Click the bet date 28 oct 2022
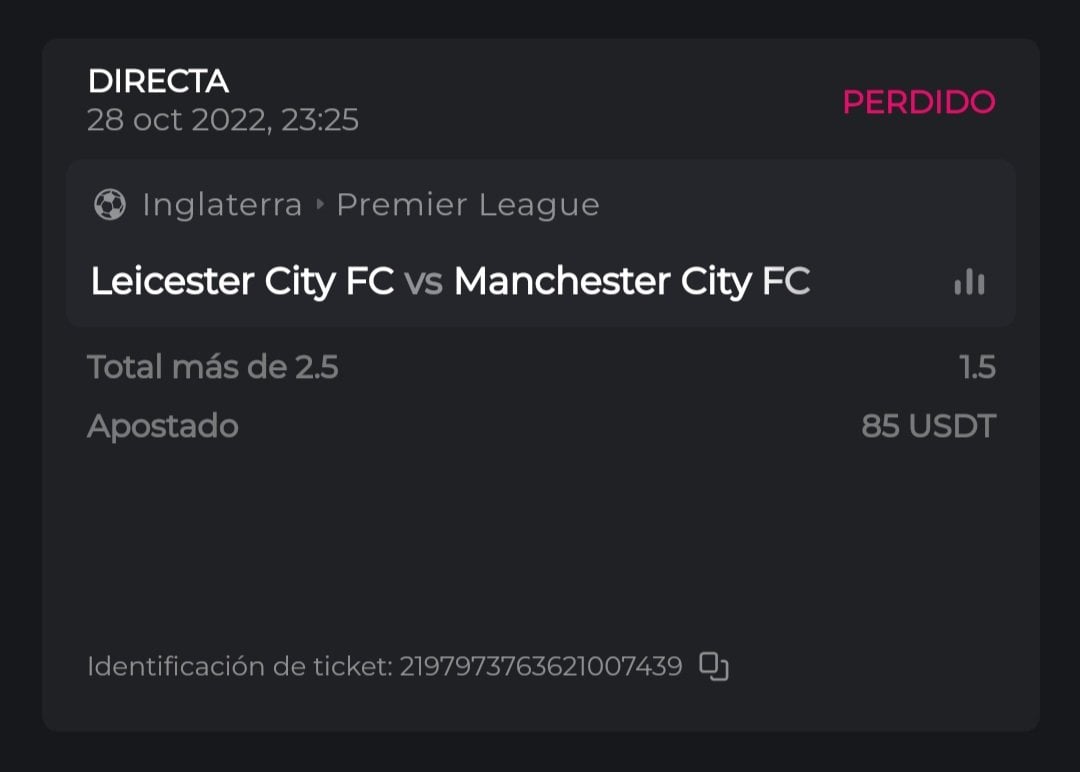 coord(176,120)
